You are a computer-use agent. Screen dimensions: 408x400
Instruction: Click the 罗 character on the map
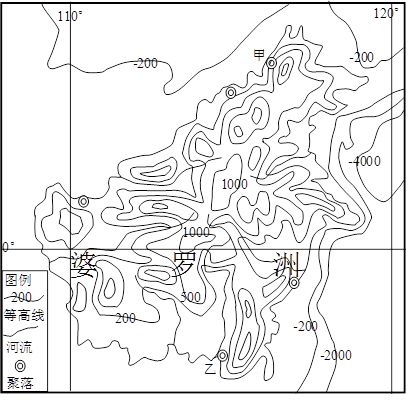click(x=184, y=263)
